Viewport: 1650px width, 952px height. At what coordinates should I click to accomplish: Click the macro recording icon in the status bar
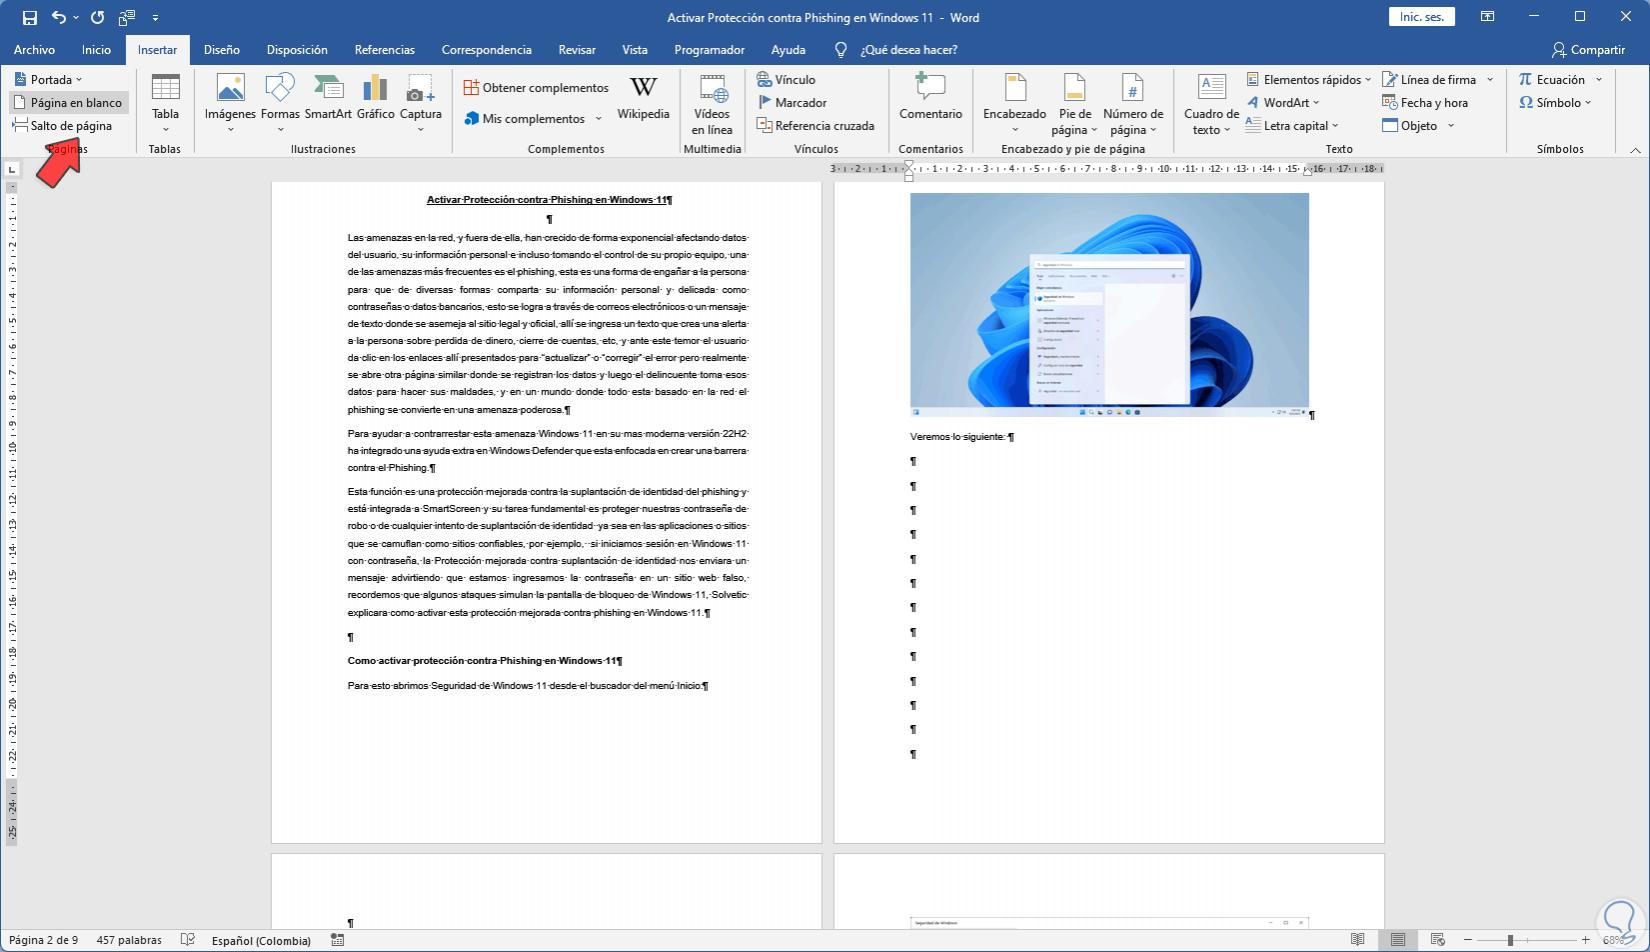tap(337, 940)
